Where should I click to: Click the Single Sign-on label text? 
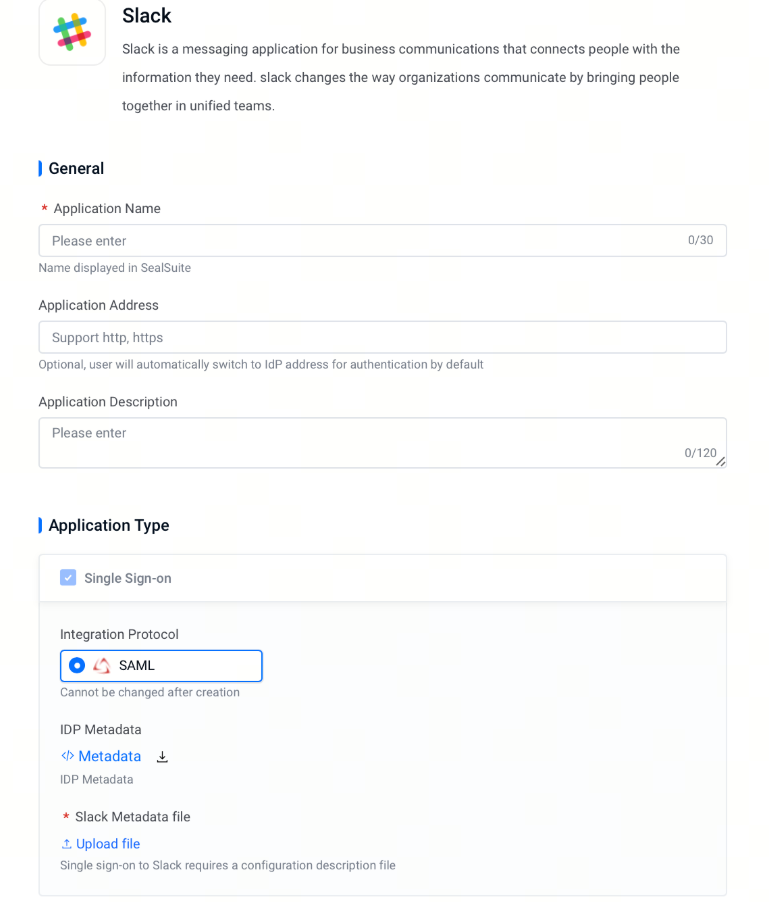coord(128,578)
